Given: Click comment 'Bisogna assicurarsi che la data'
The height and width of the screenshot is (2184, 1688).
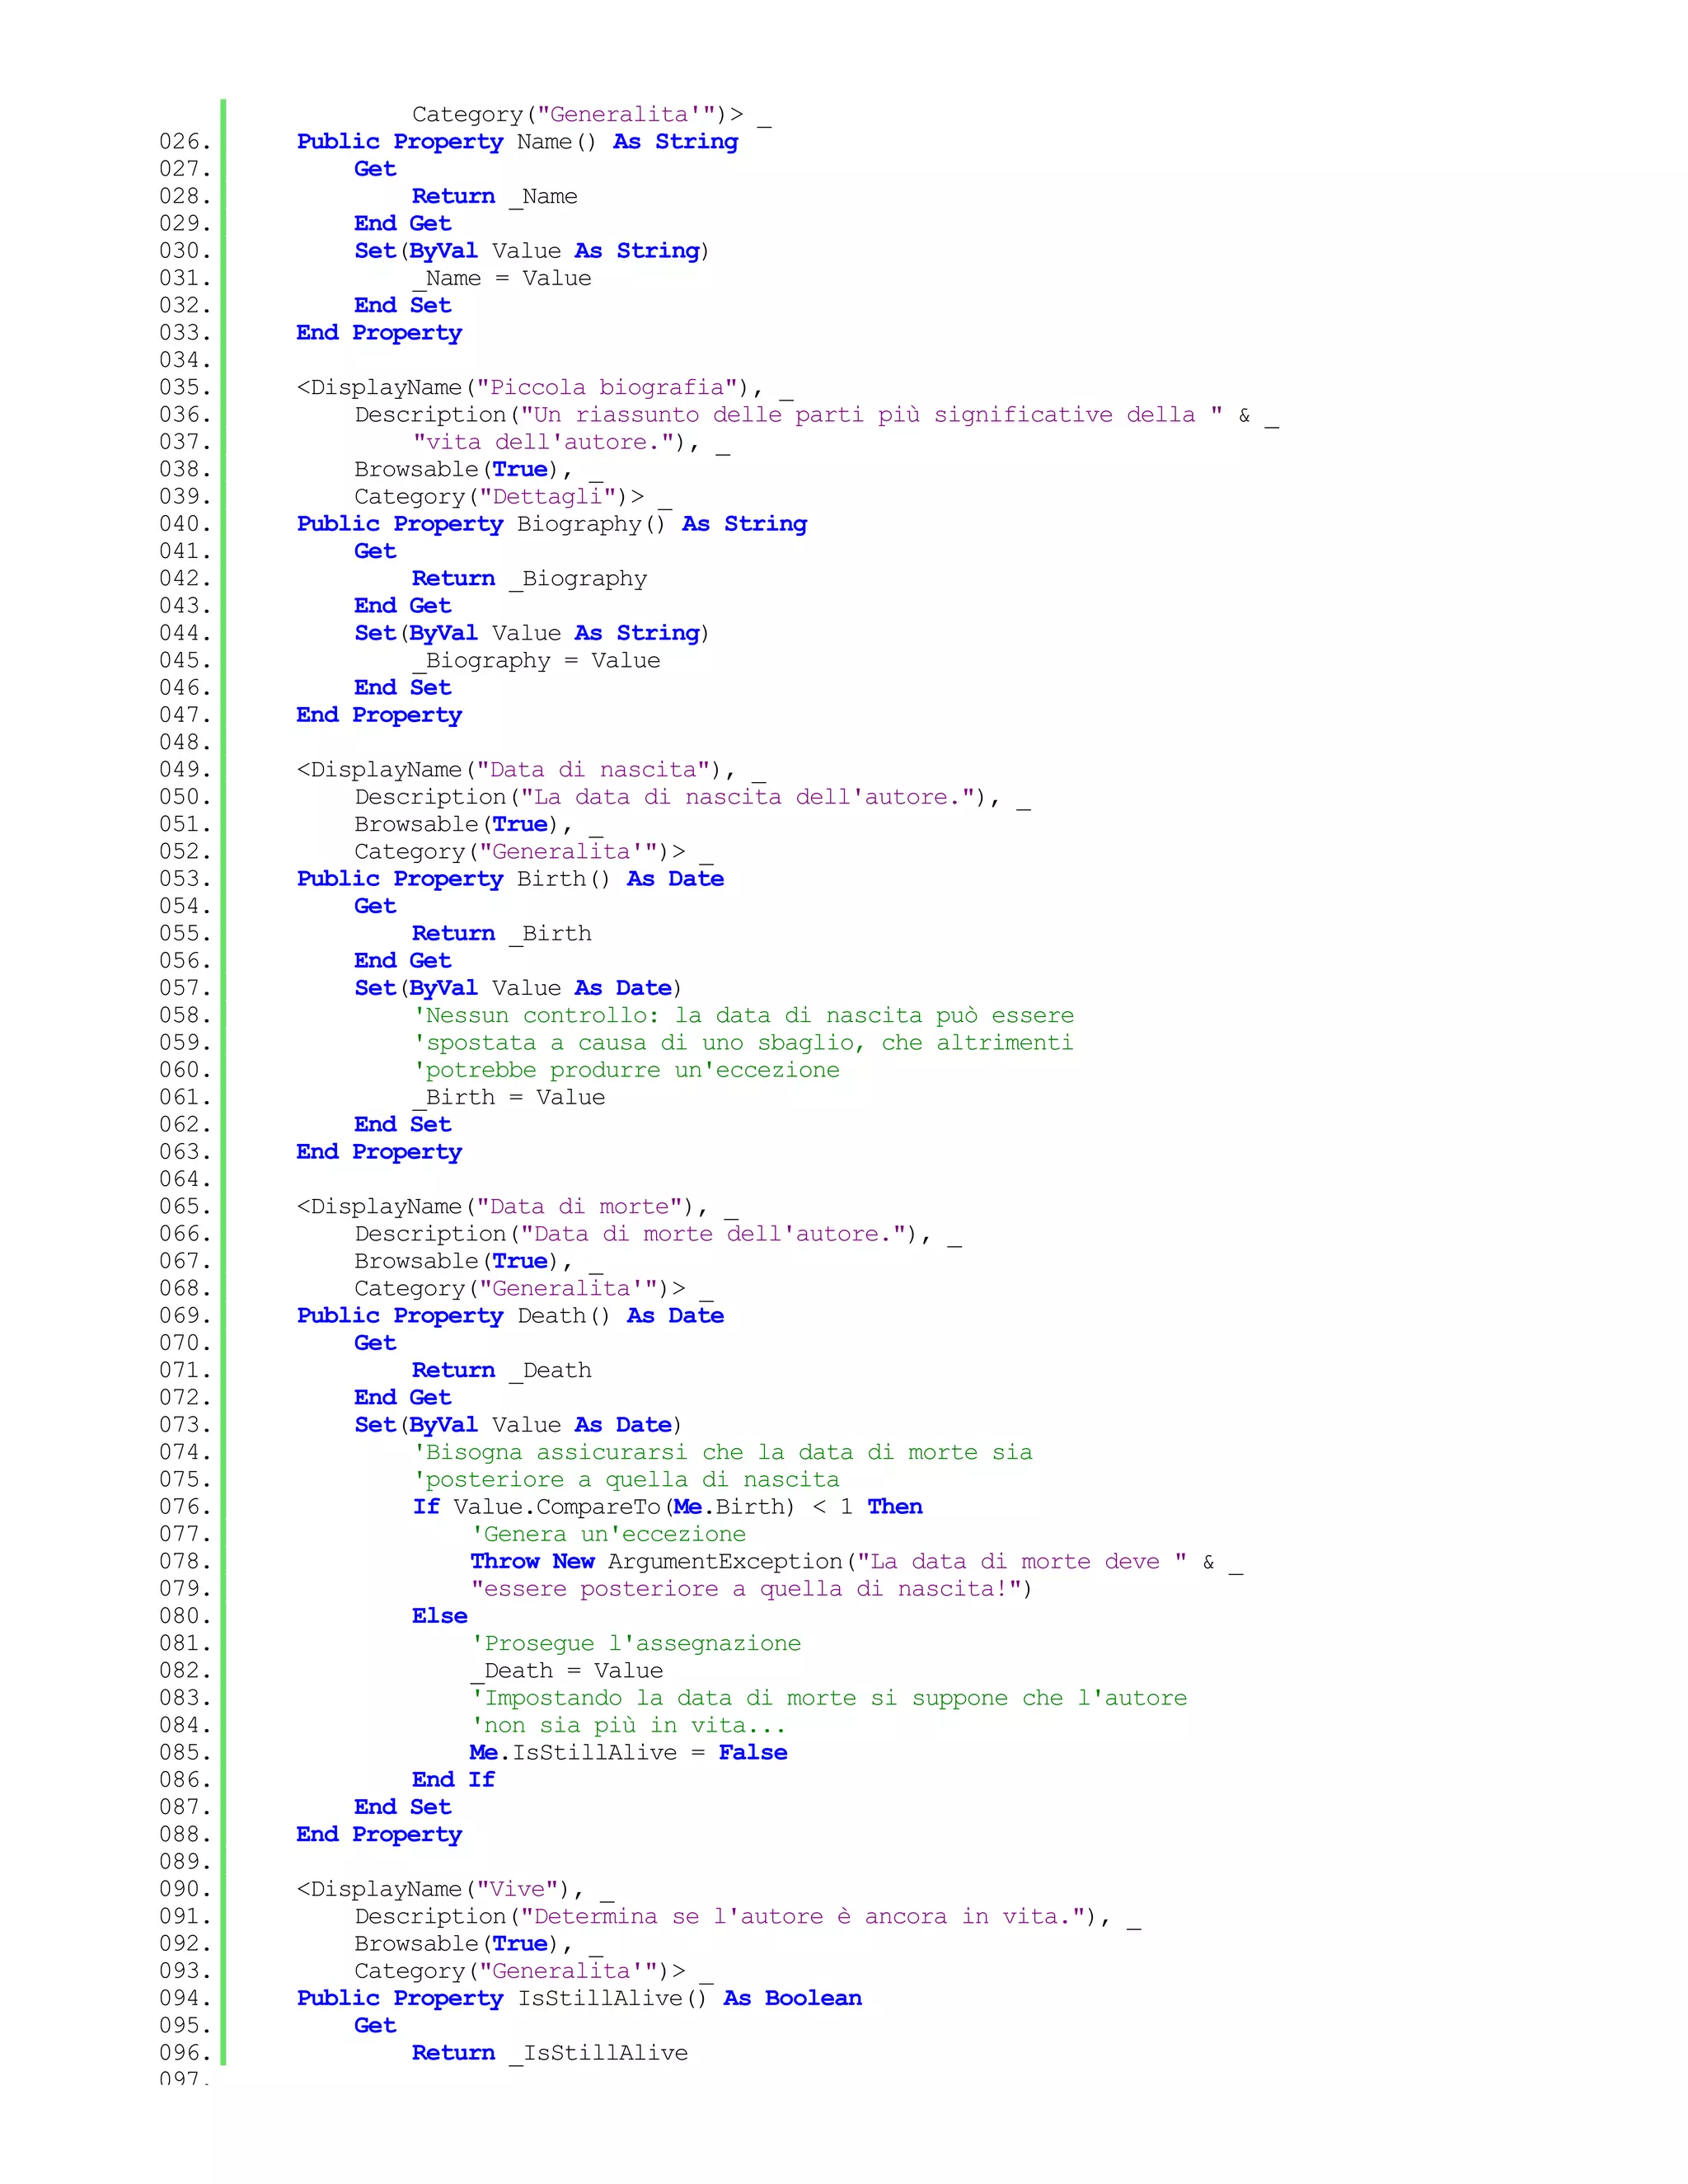Looking at the screenshot, I should pos(723,1453).
